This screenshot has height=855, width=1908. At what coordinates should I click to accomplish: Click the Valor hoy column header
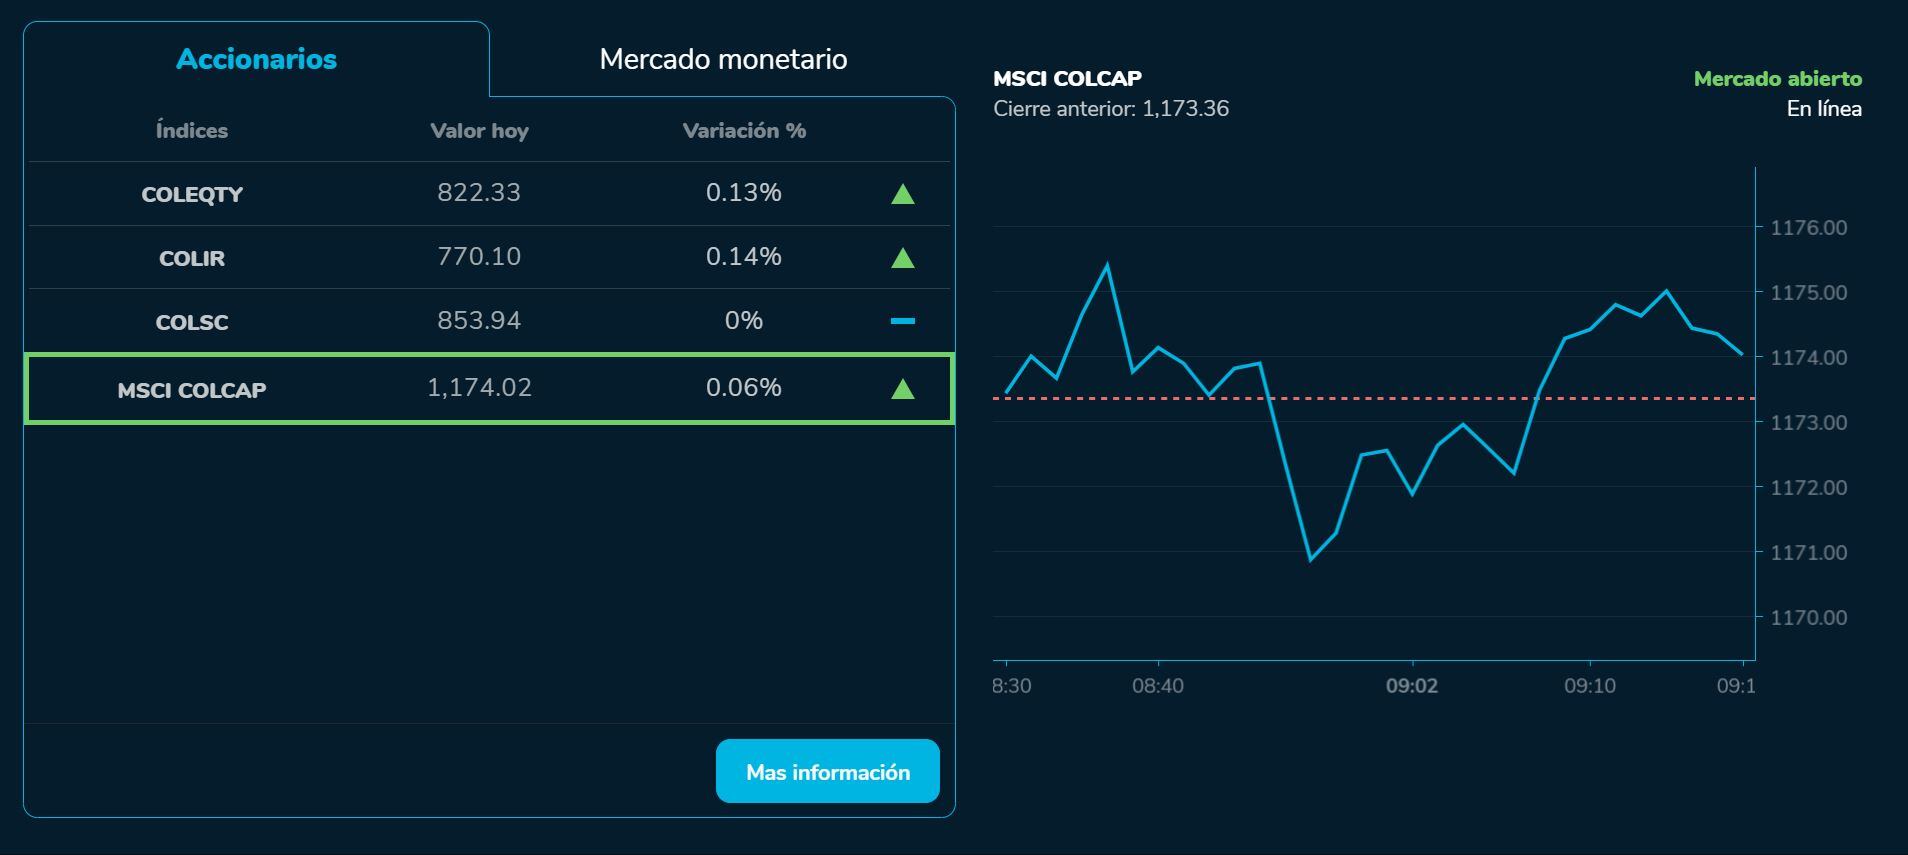[479, 131]
